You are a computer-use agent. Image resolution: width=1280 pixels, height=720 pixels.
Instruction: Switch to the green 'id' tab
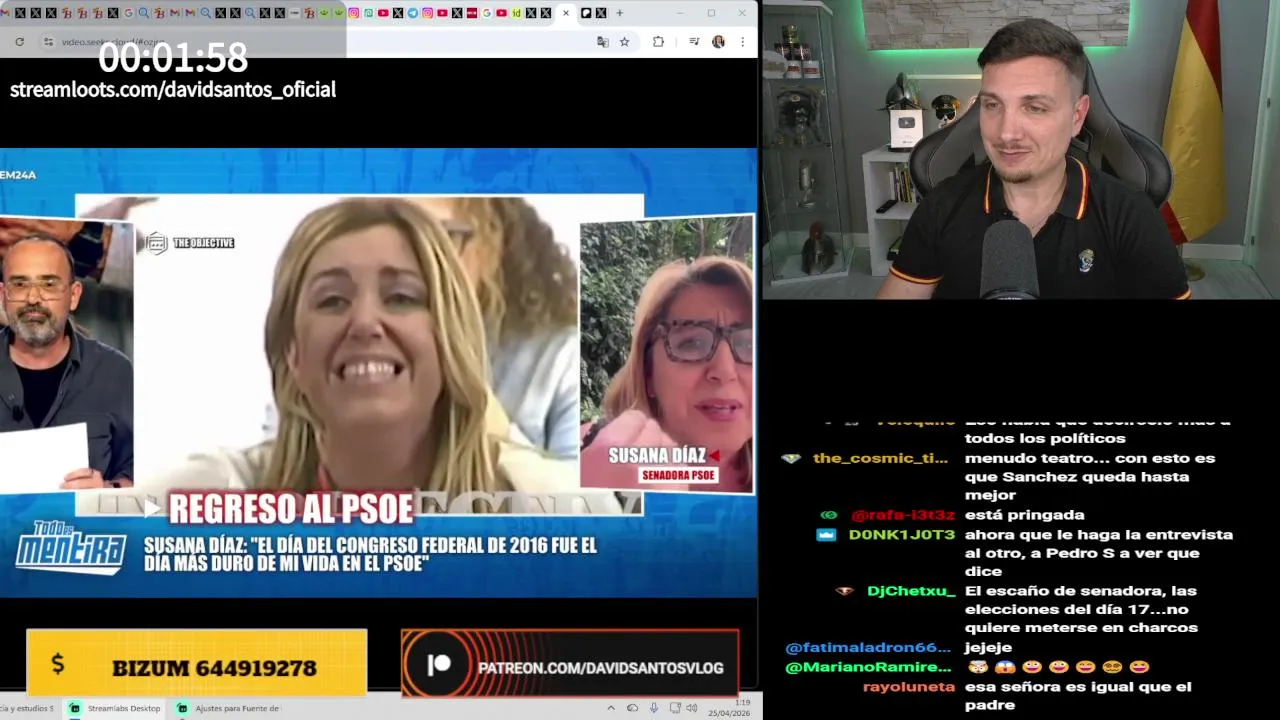pyautogui.click(x=516, y=13)
